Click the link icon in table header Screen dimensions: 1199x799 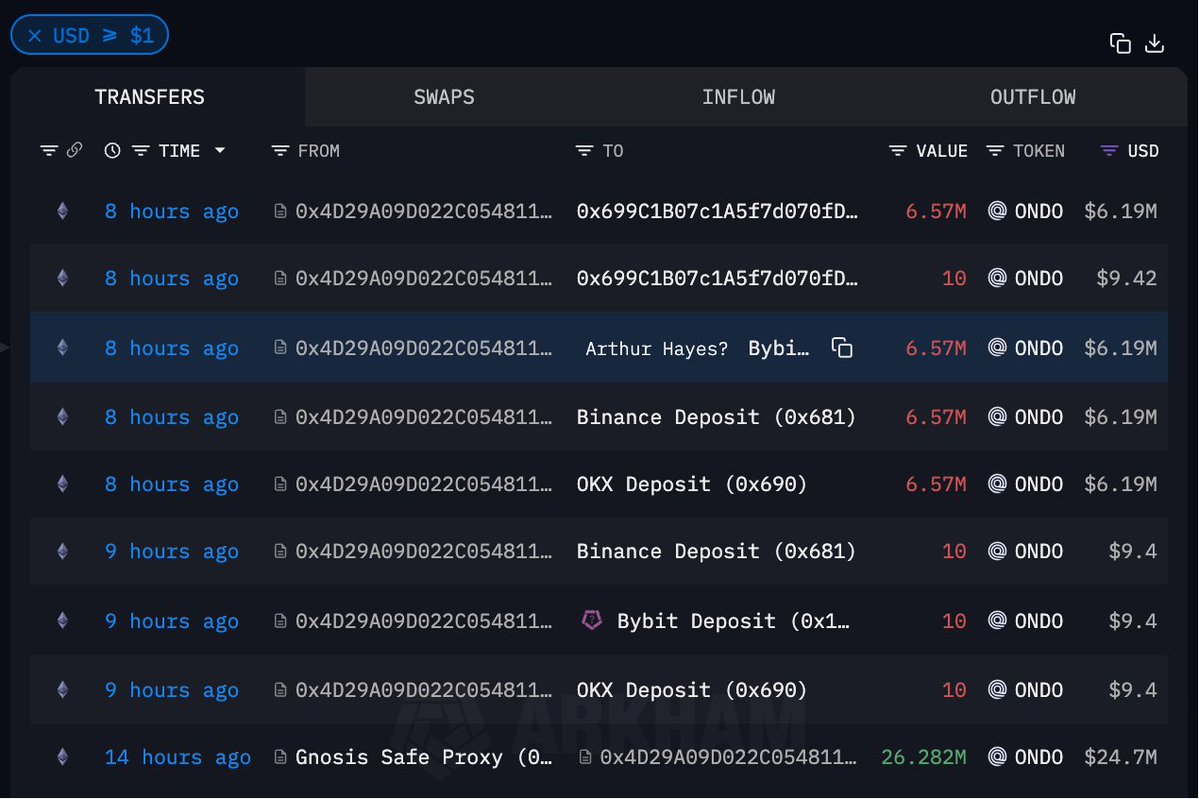point(74,150)
